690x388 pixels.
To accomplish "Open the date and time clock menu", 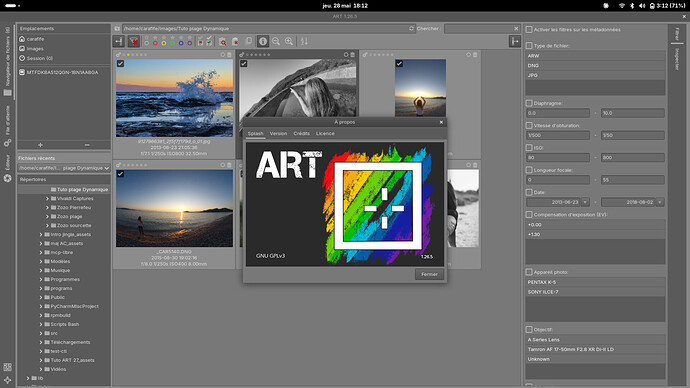I will tap(345, 6).
